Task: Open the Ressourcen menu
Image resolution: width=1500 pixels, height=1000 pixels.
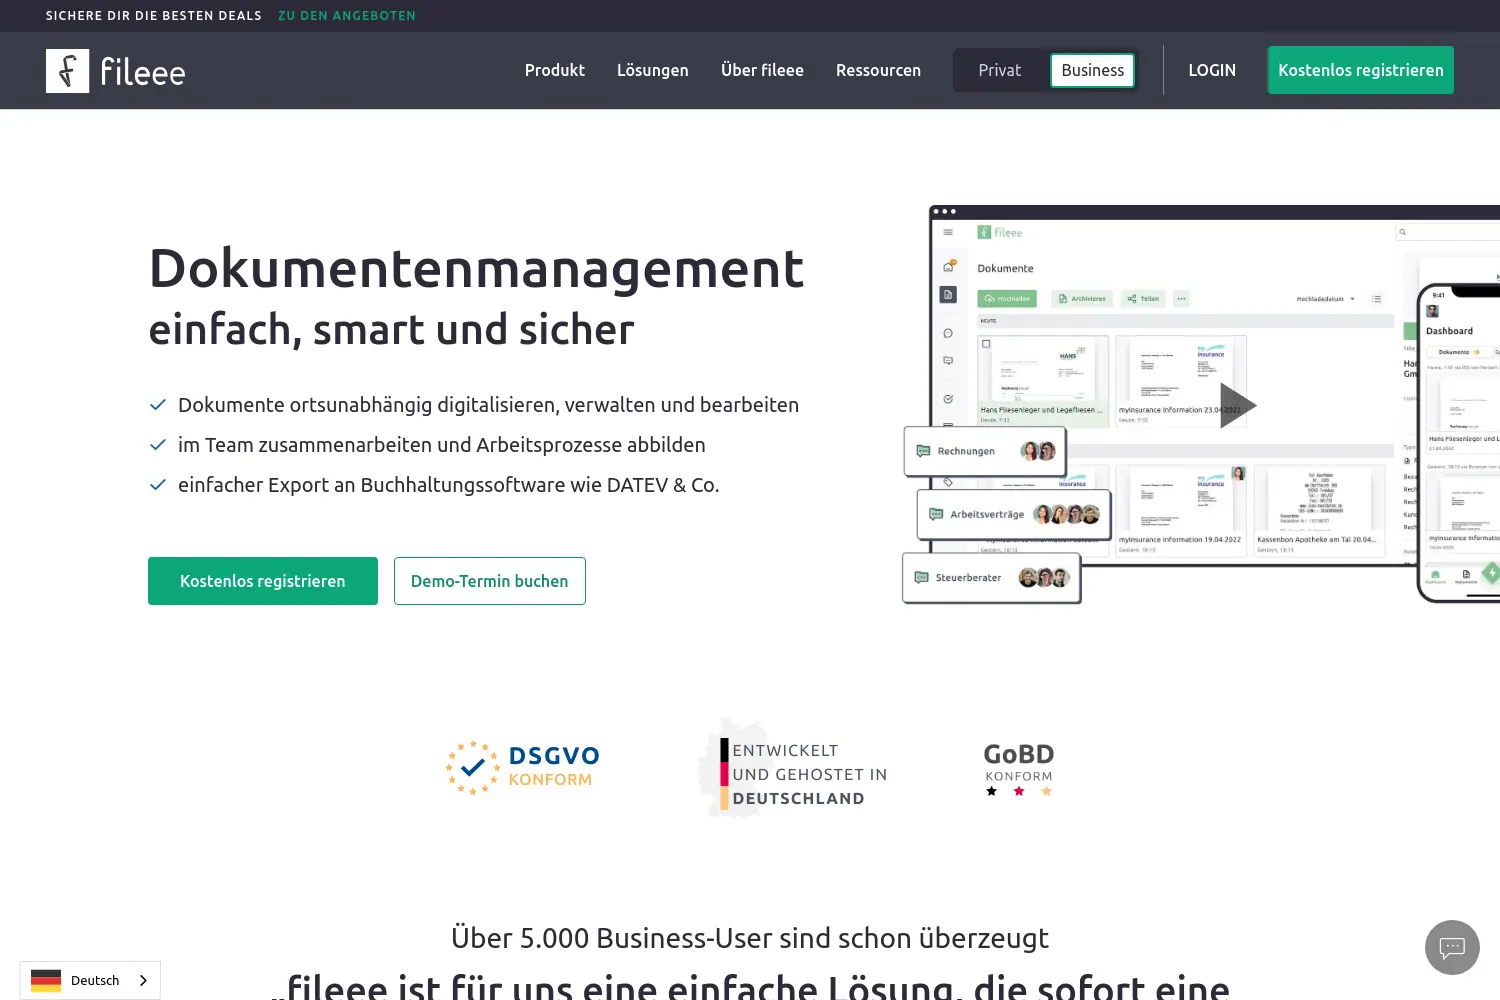Action: tap(878, 70)
